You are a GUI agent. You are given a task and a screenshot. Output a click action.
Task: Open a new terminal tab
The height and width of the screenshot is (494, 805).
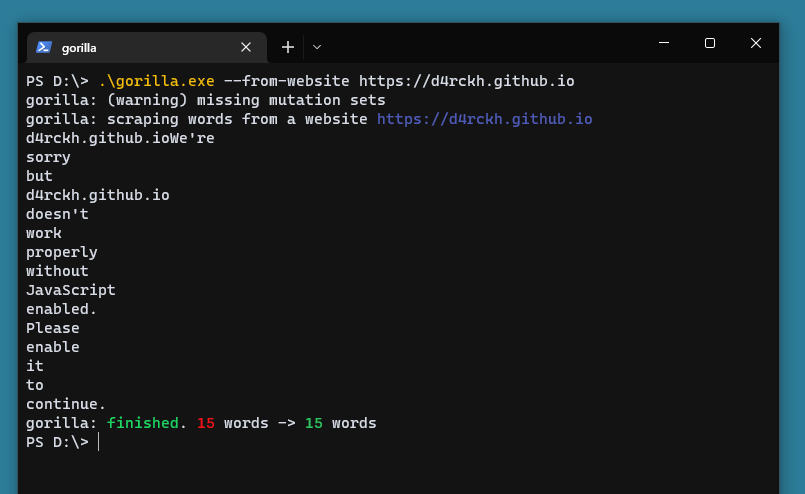coord(288,47)
